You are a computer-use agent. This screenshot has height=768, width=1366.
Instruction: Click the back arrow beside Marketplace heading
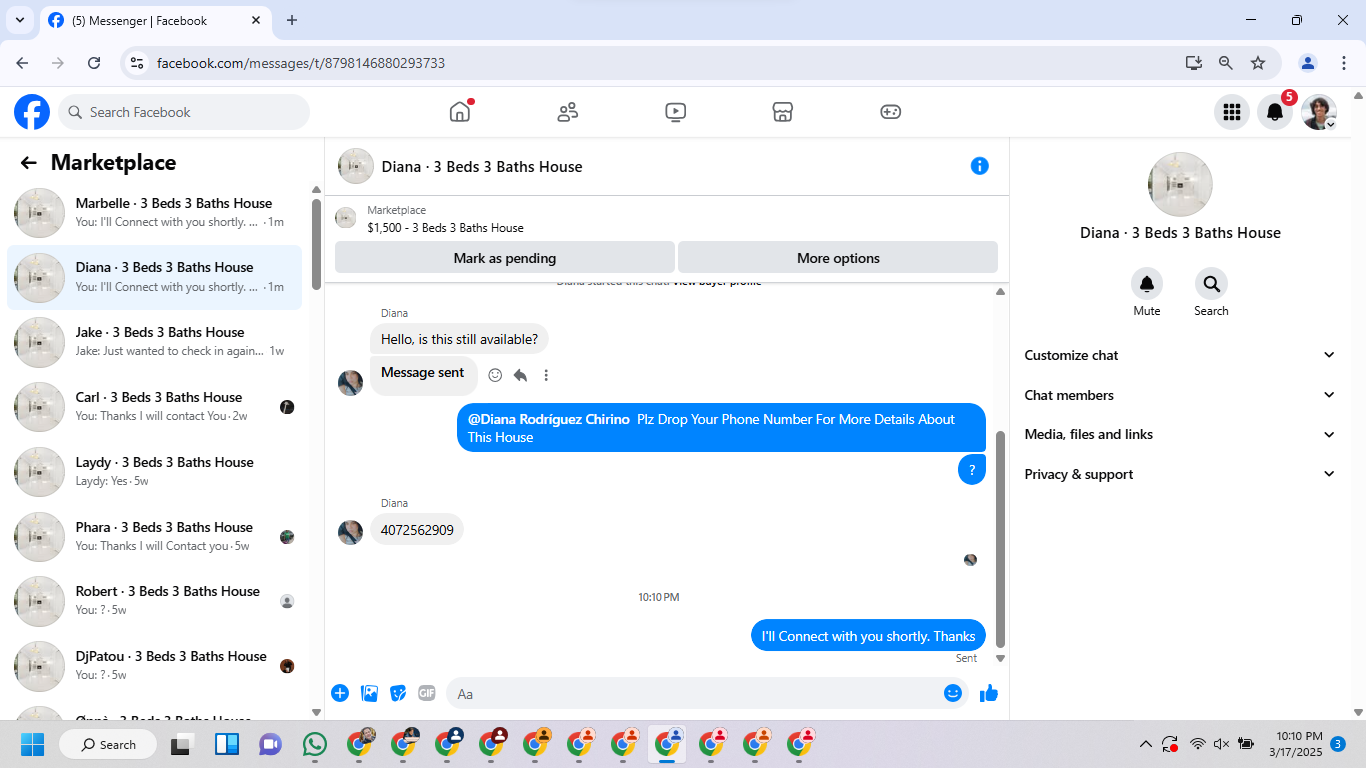pos(28,163)
